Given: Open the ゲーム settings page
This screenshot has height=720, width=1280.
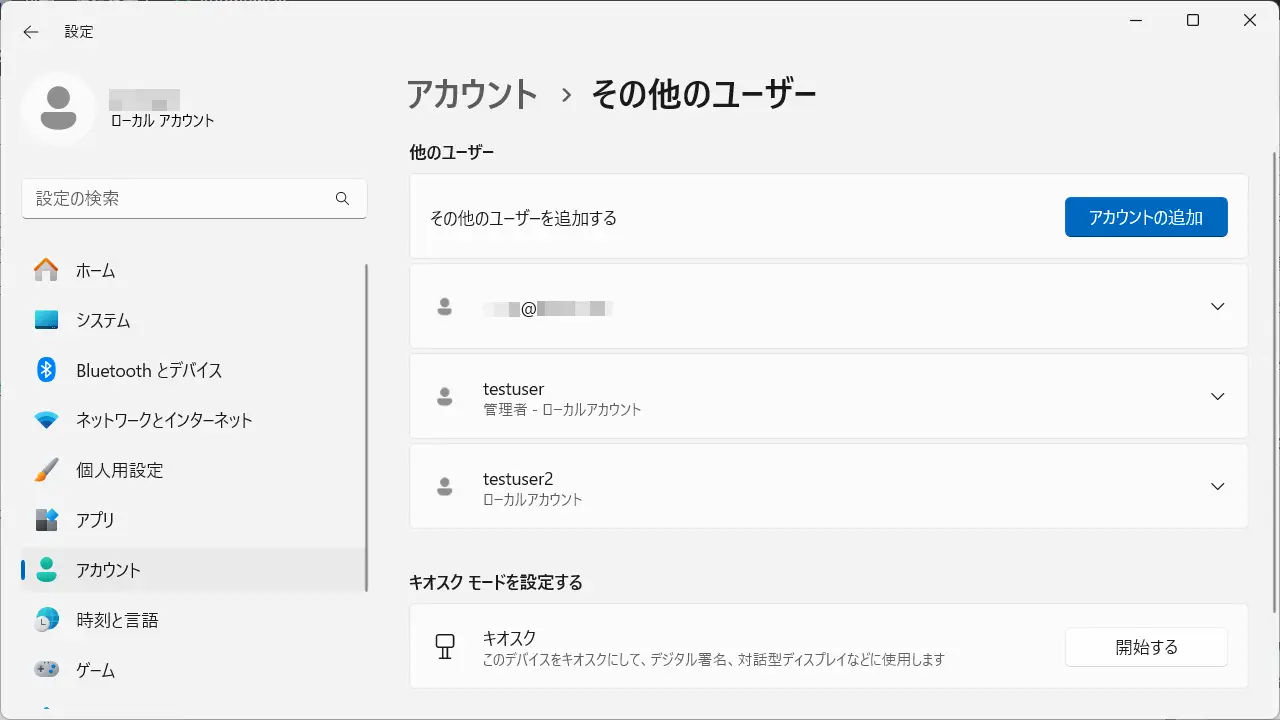Looking at the screenshot, I should pos(194,670).
